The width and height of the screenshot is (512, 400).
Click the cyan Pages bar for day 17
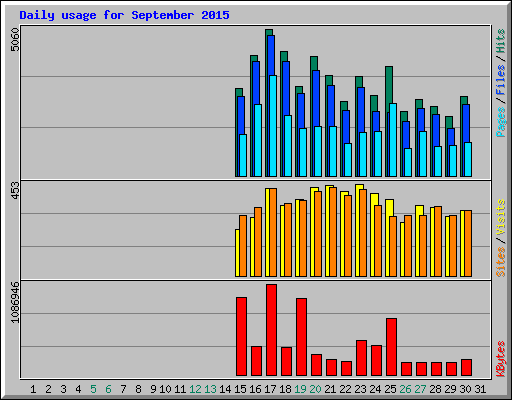coord(273,126)
